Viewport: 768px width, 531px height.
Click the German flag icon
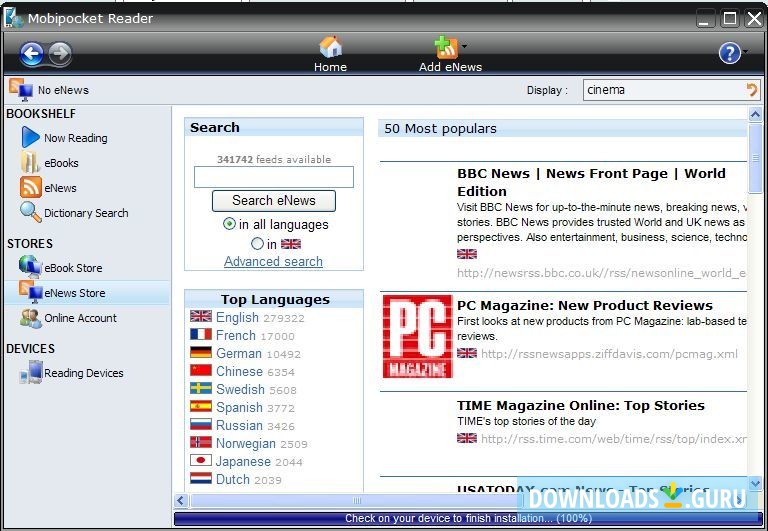click(x=201, y=353)
